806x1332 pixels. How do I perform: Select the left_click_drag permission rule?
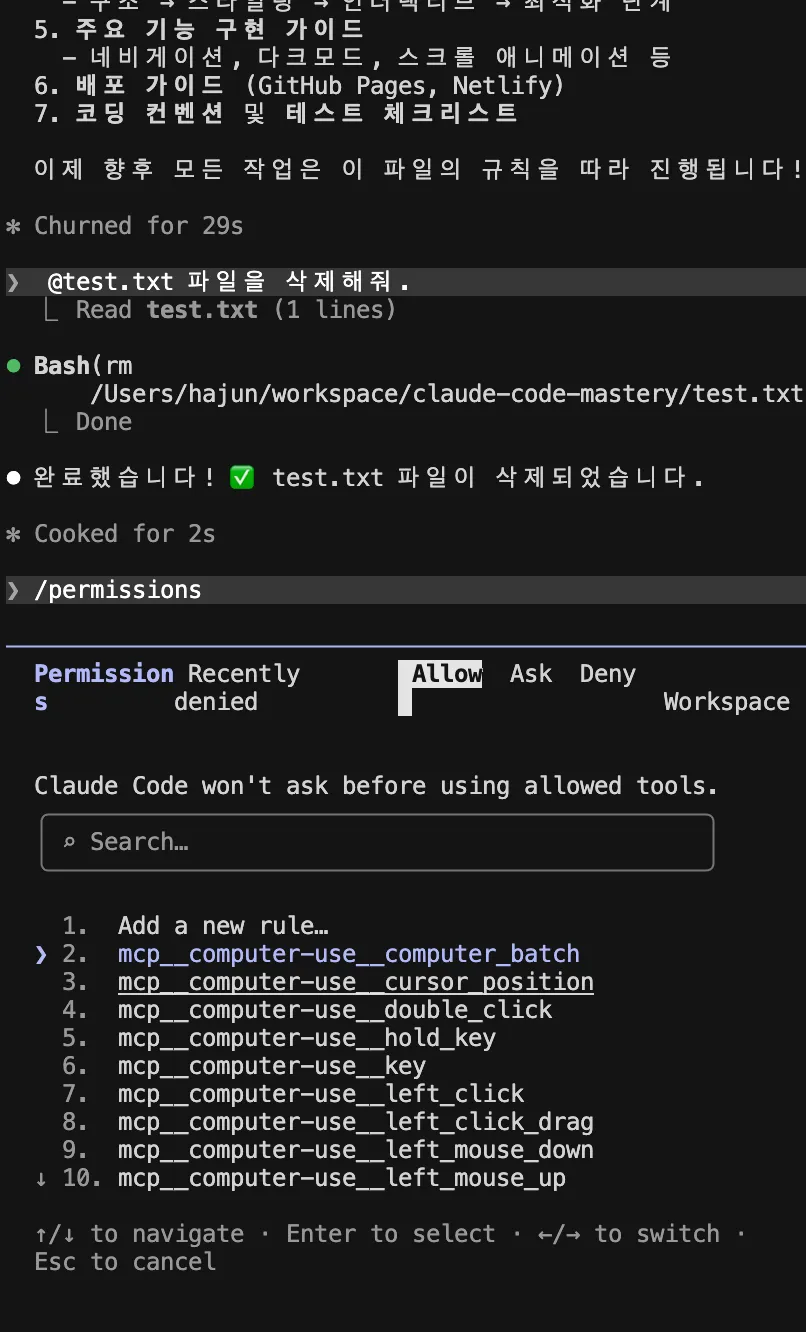pyautogui.click(x=355, y=1122)
